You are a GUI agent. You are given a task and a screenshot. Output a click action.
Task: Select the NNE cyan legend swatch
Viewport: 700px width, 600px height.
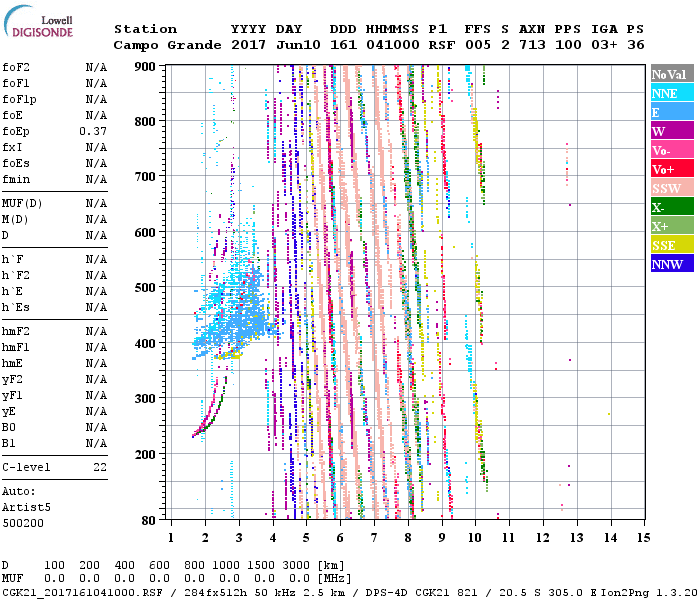click(x=672, y=92)
